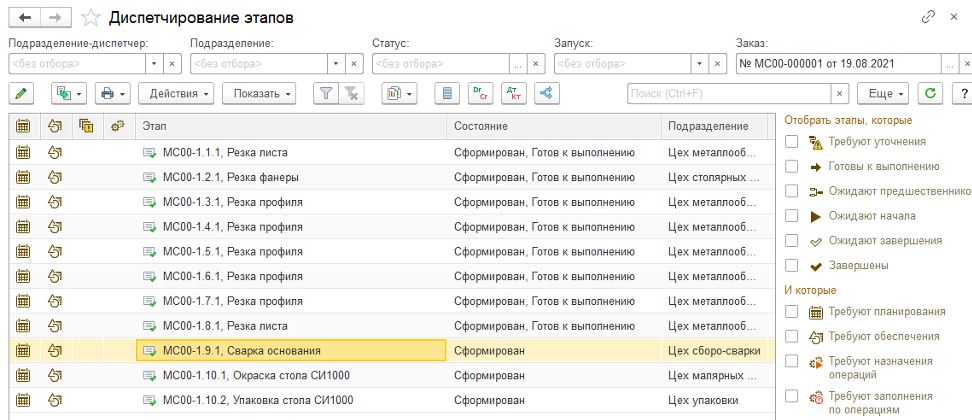Clear Подразделение-диспетчер filter with X

point(172,64)
